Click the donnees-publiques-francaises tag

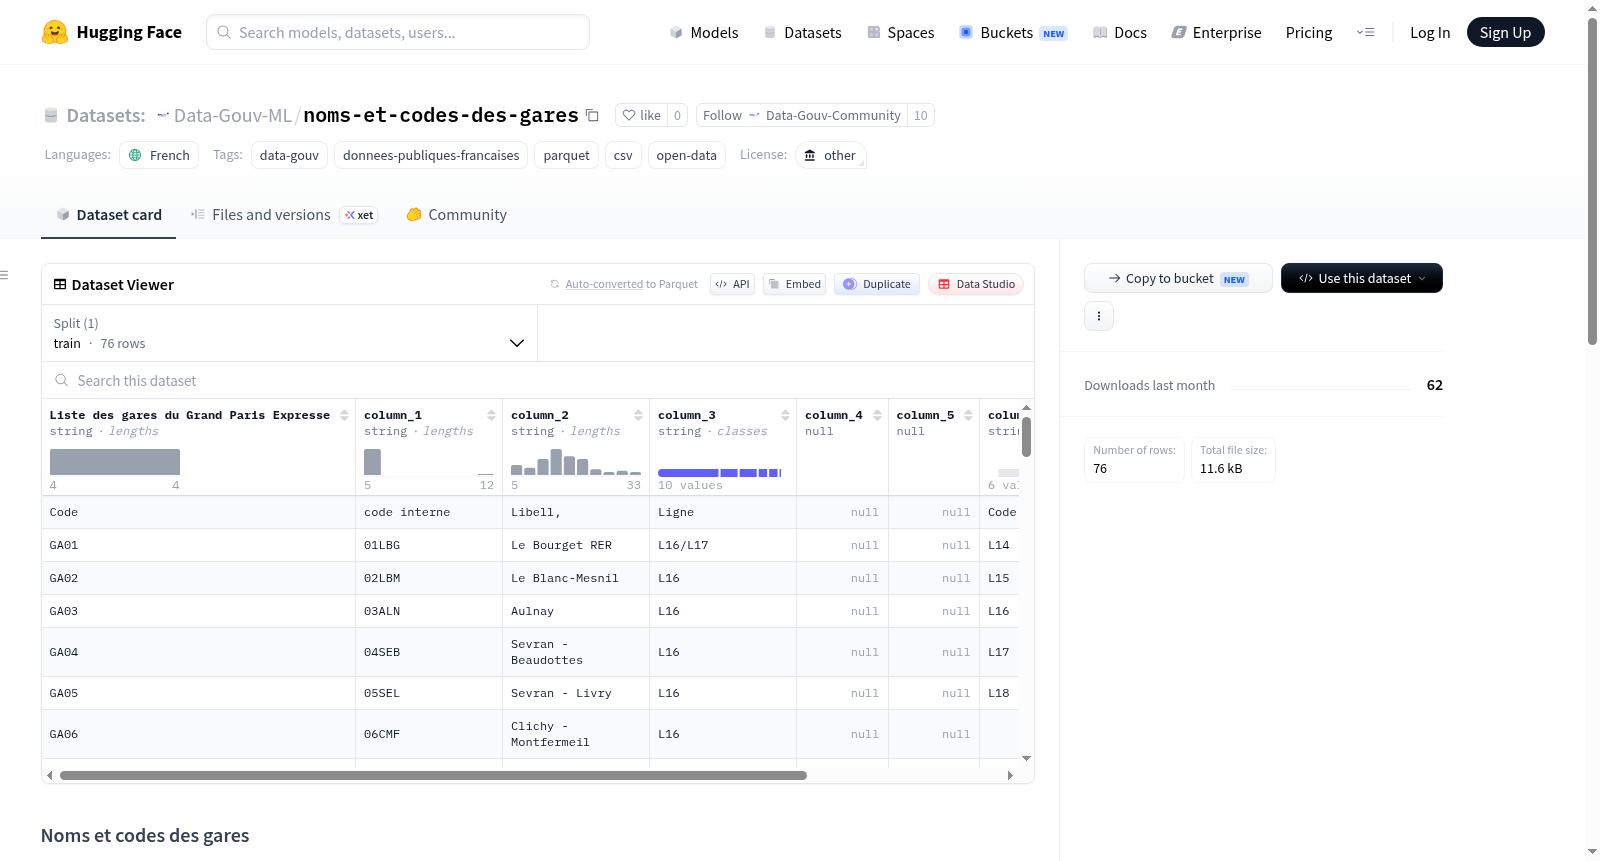click(431, 155)
